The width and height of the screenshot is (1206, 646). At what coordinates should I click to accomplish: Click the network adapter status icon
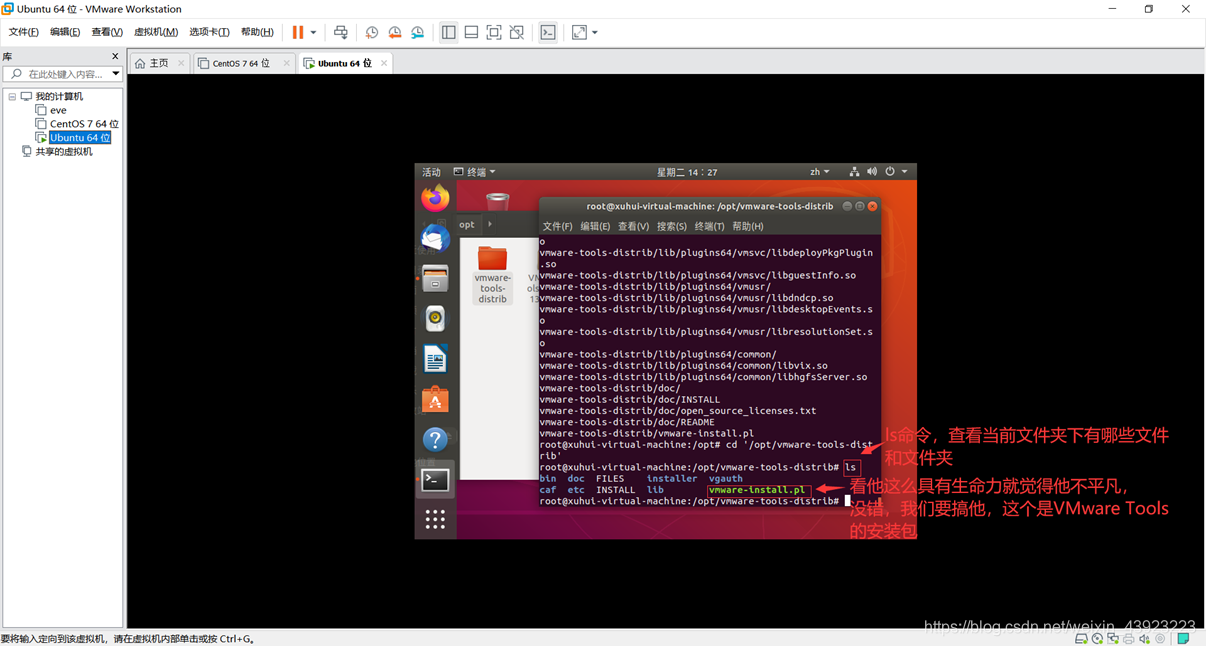click(1113, 638)
